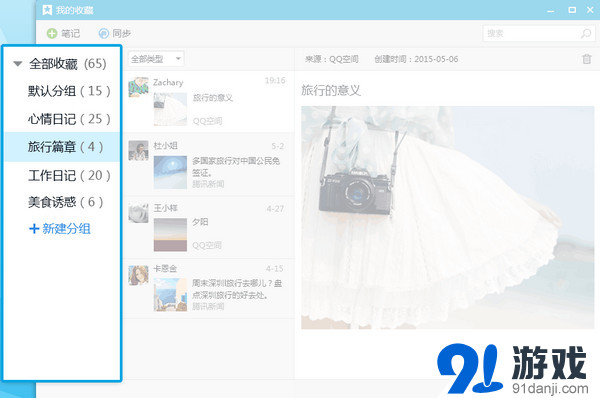Image resolution: width=600 pixels, height=398 pixels.
Task: Maximize the 我的收藏 window
Action: [x=572, y=10]
